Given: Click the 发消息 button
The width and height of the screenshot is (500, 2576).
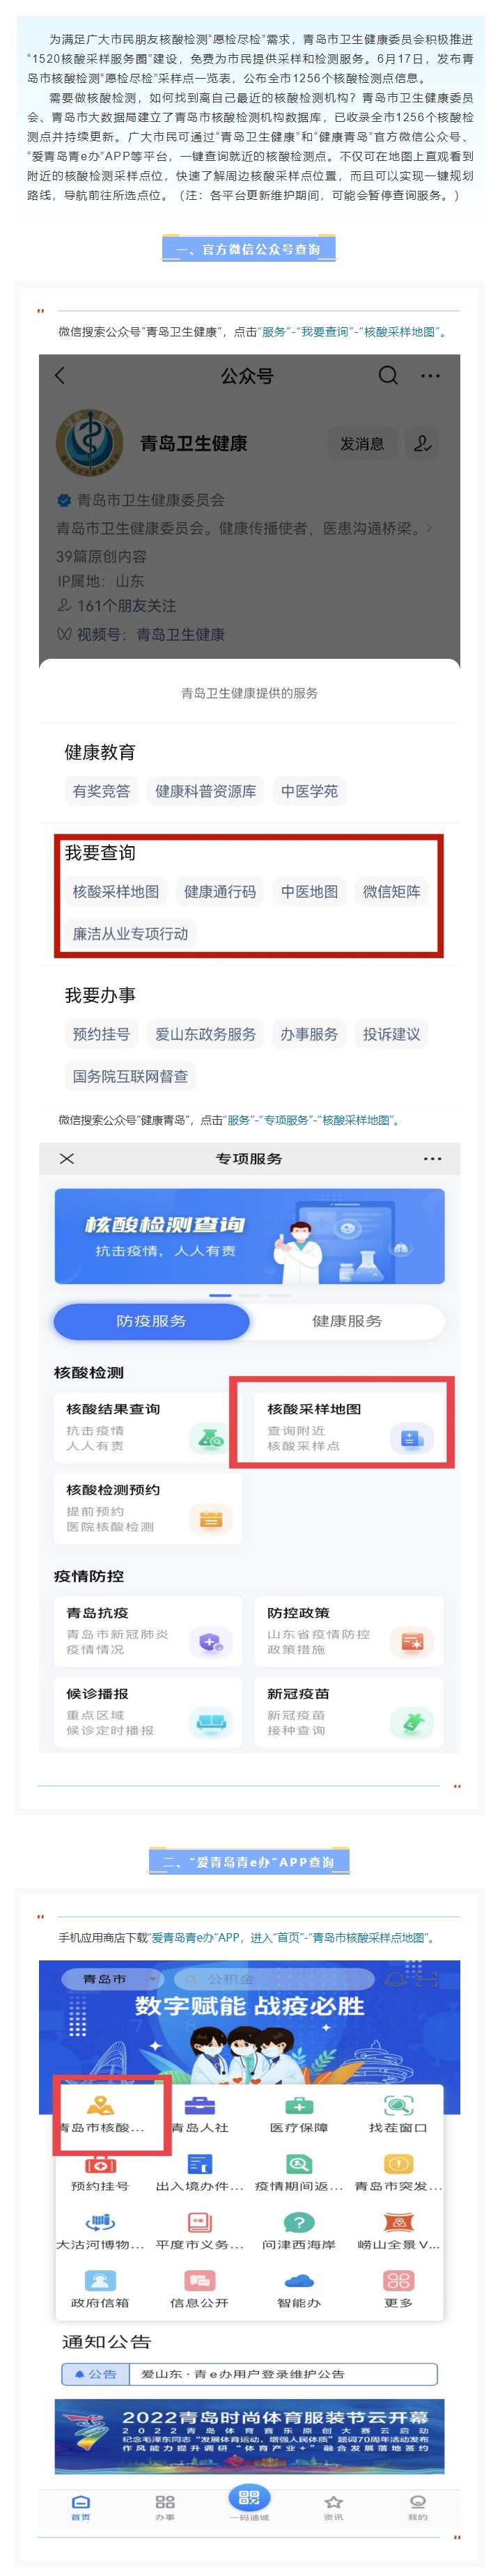Looking at the screenshot, I should pos(362,443).
